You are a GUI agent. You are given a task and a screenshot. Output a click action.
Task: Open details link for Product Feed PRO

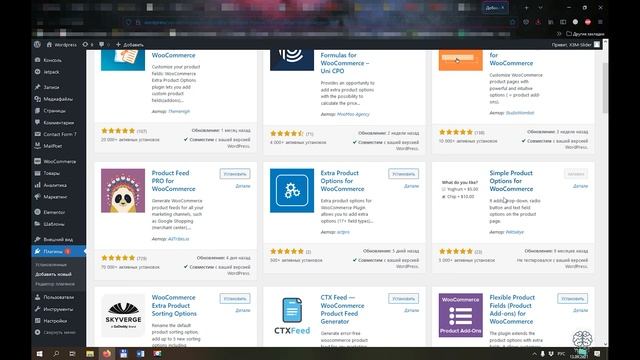pos(243,186)
